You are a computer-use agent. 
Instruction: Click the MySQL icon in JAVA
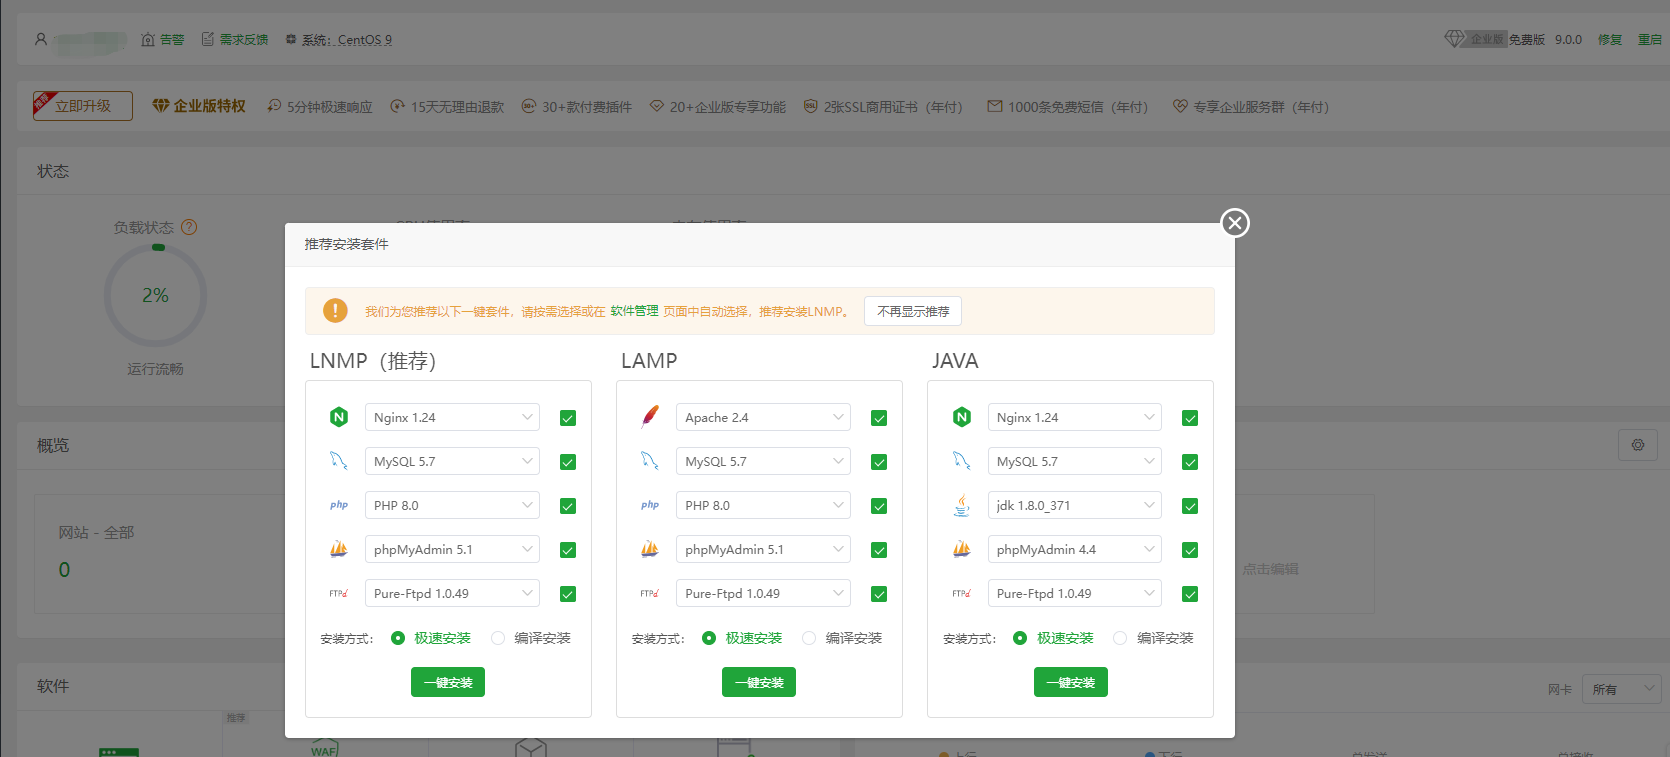point(962,461)
